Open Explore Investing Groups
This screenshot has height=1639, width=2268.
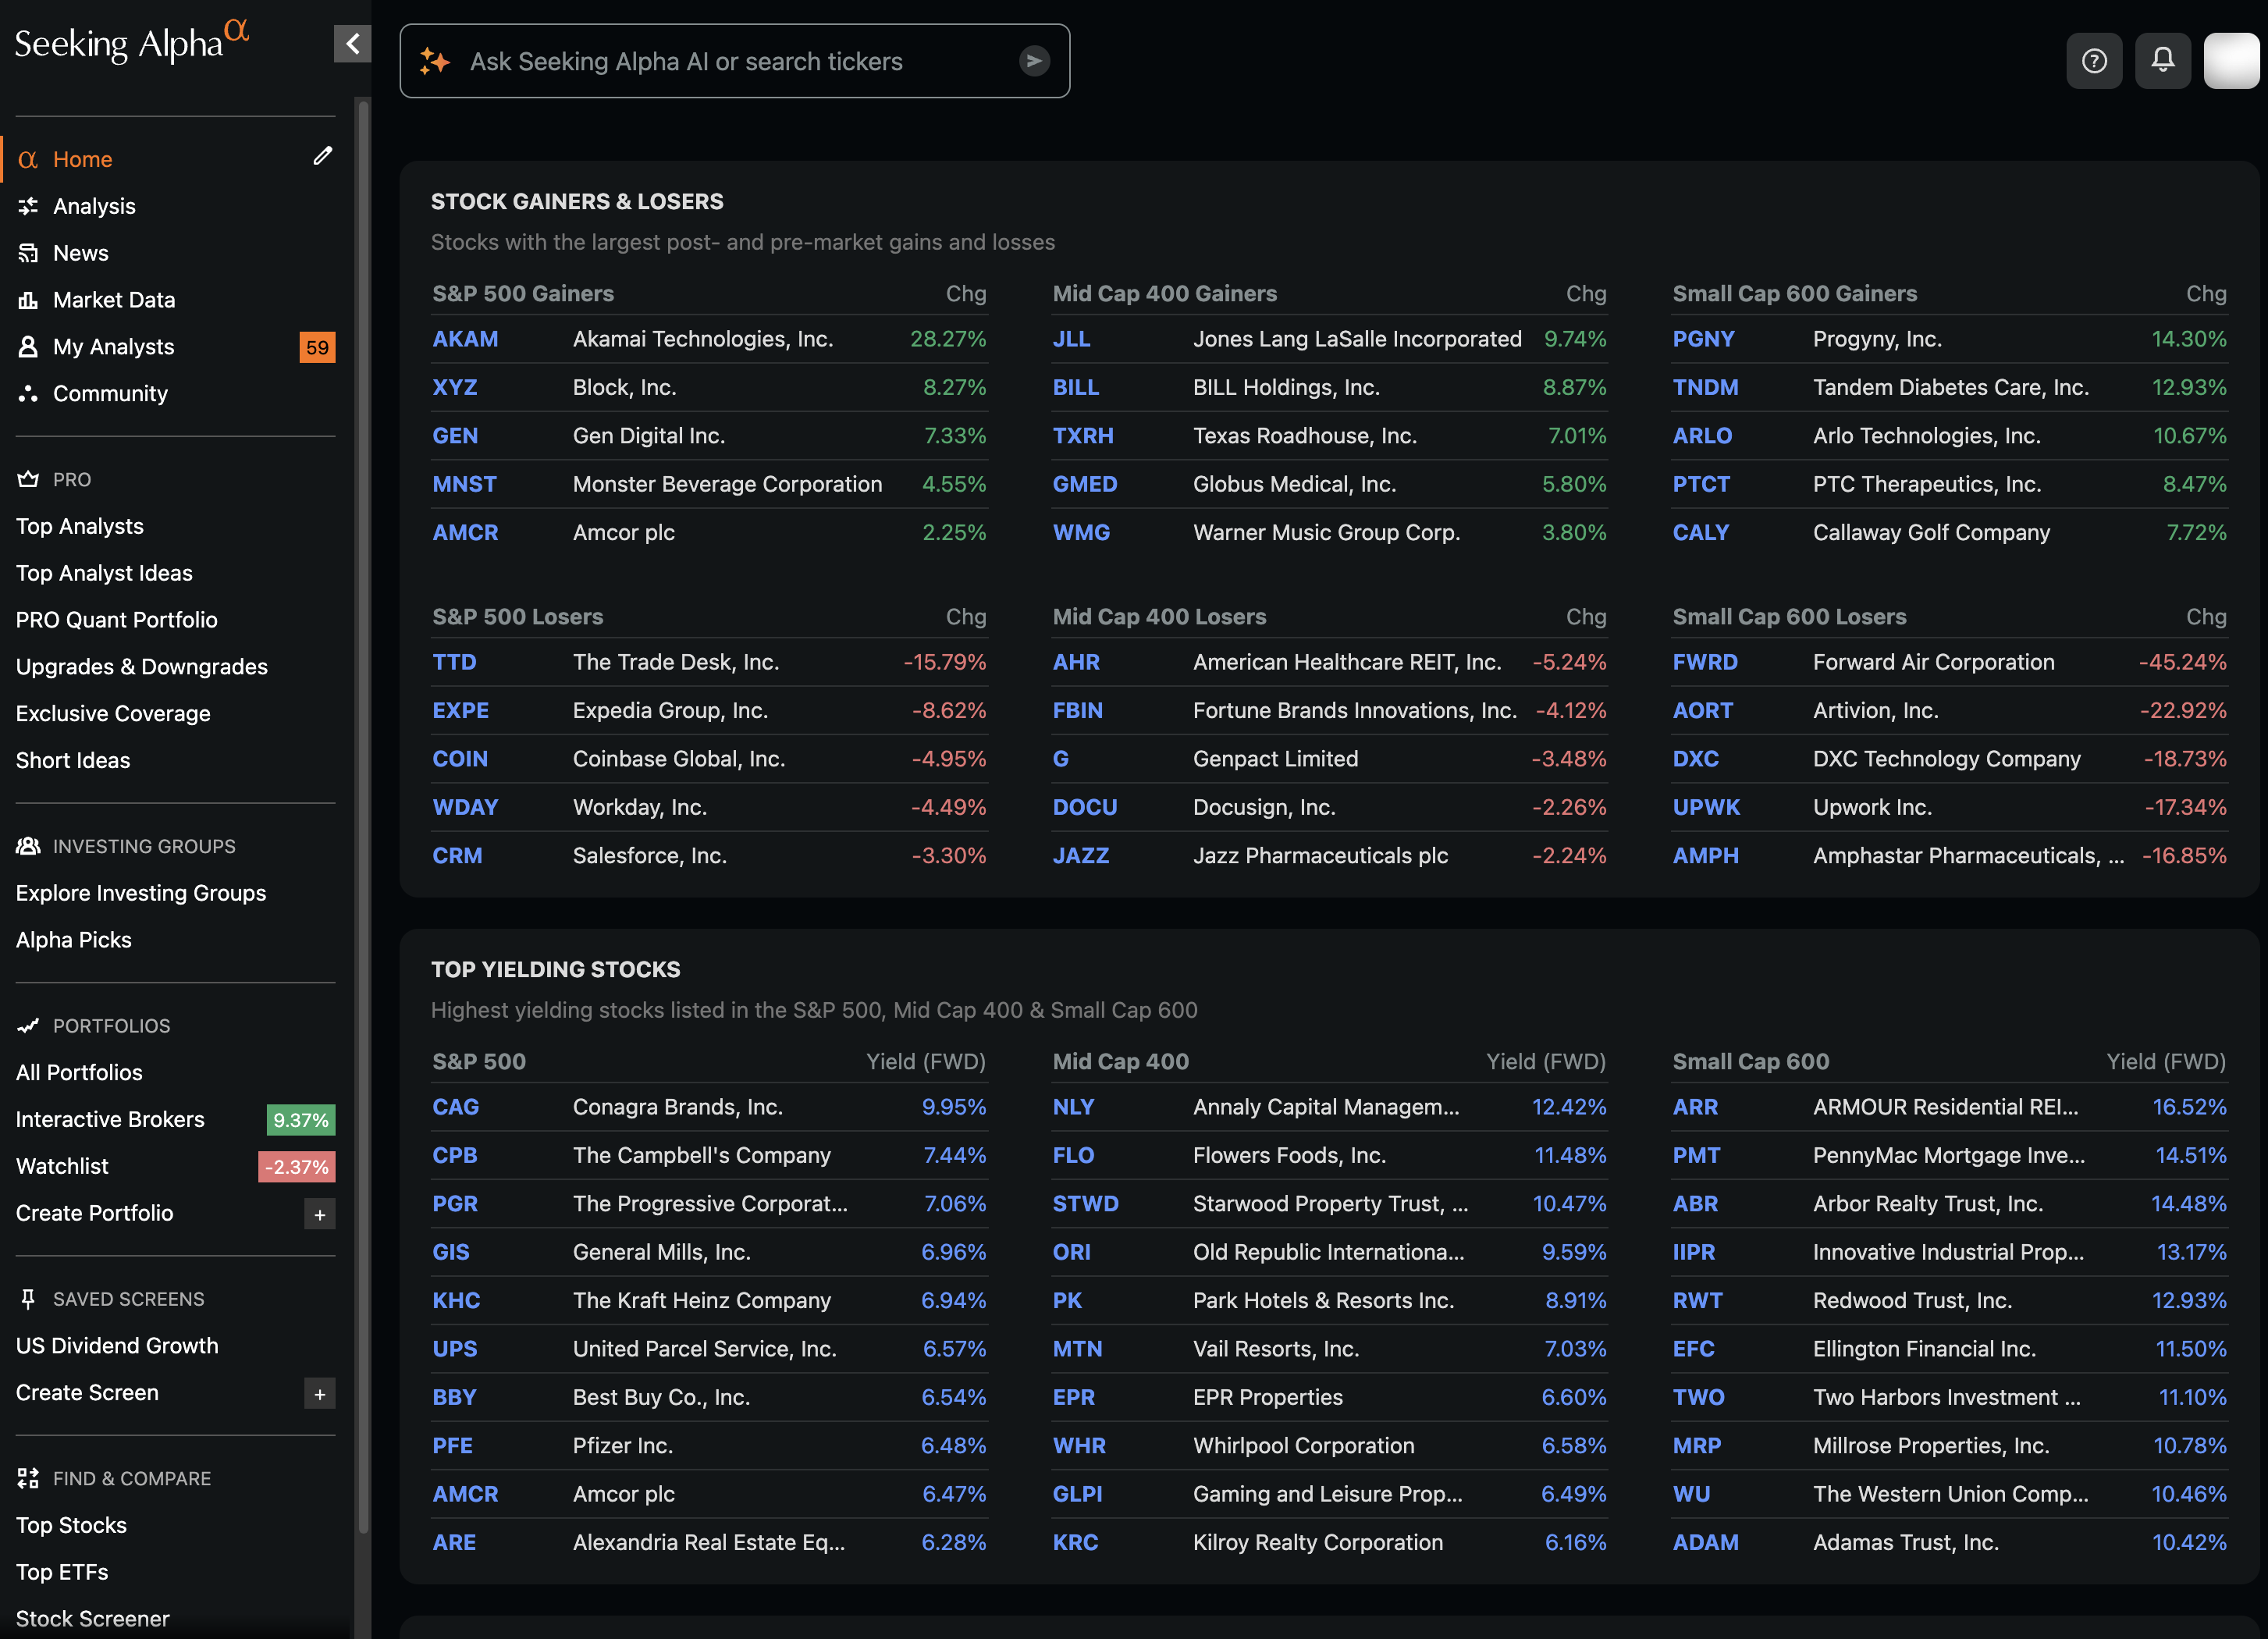140,893
